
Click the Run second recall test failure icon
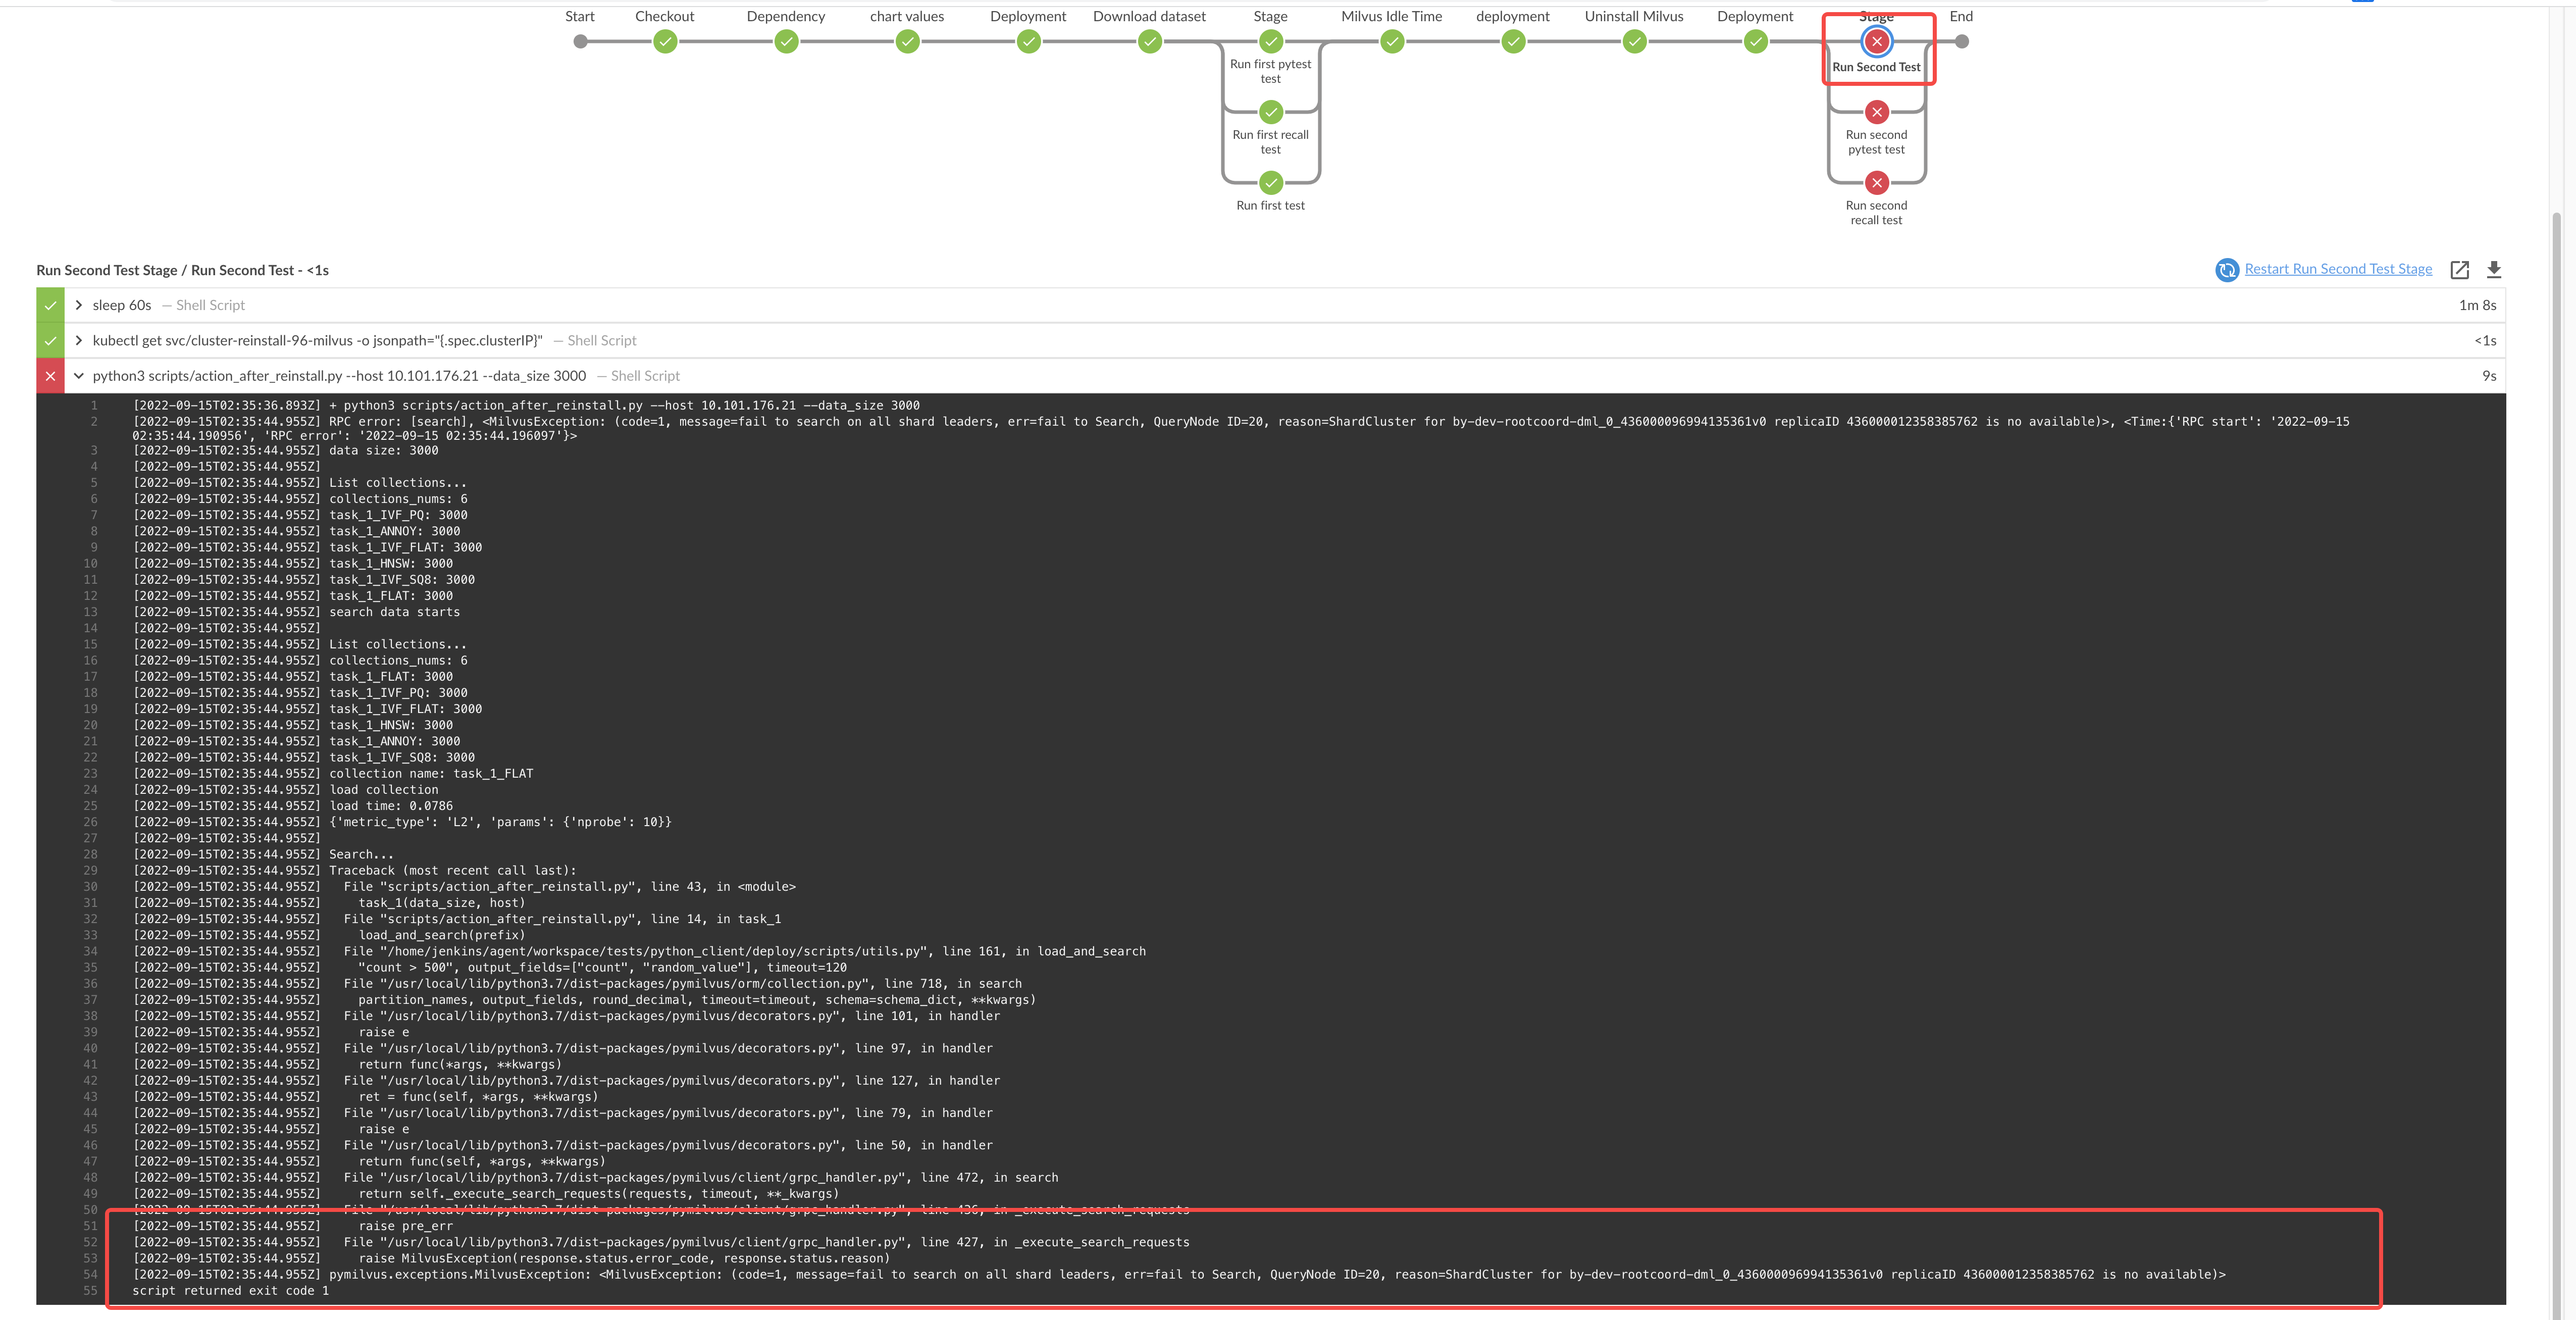1876,182
